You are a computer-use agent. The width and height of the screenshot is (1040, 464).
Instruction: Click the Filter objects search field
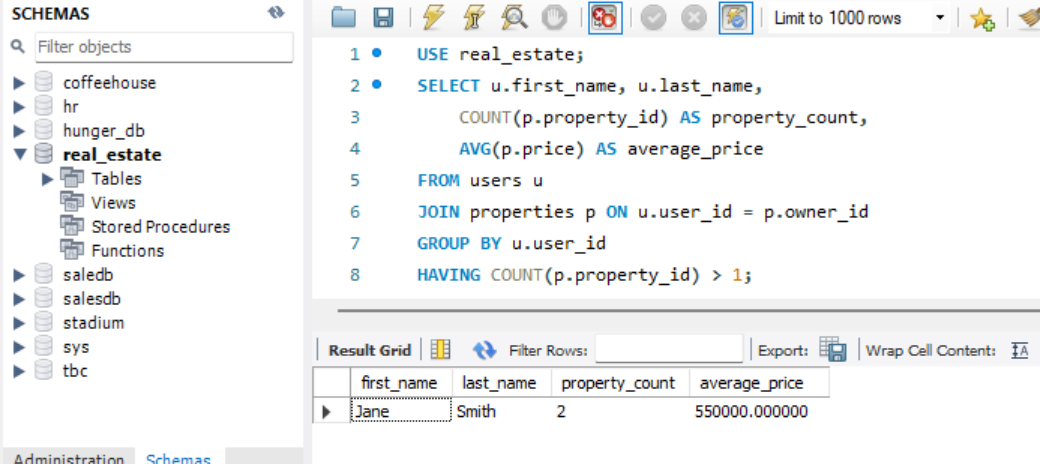click(164, 47)
